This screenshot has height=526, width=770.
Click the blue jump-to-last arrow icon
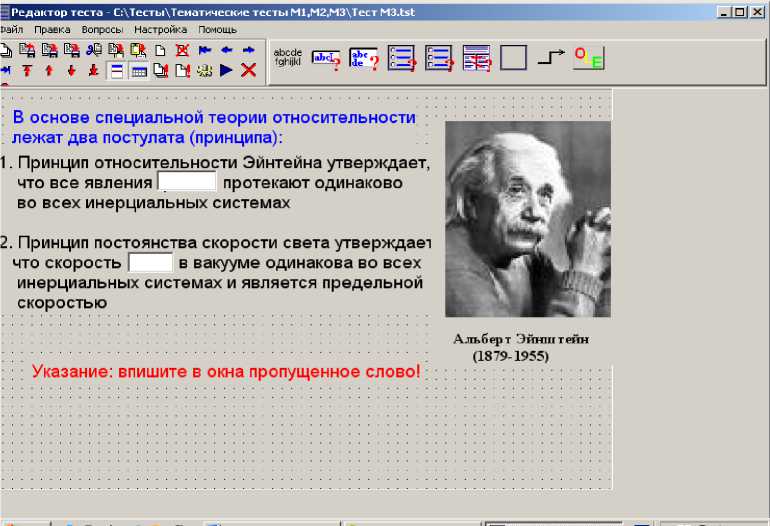(5, 71)
